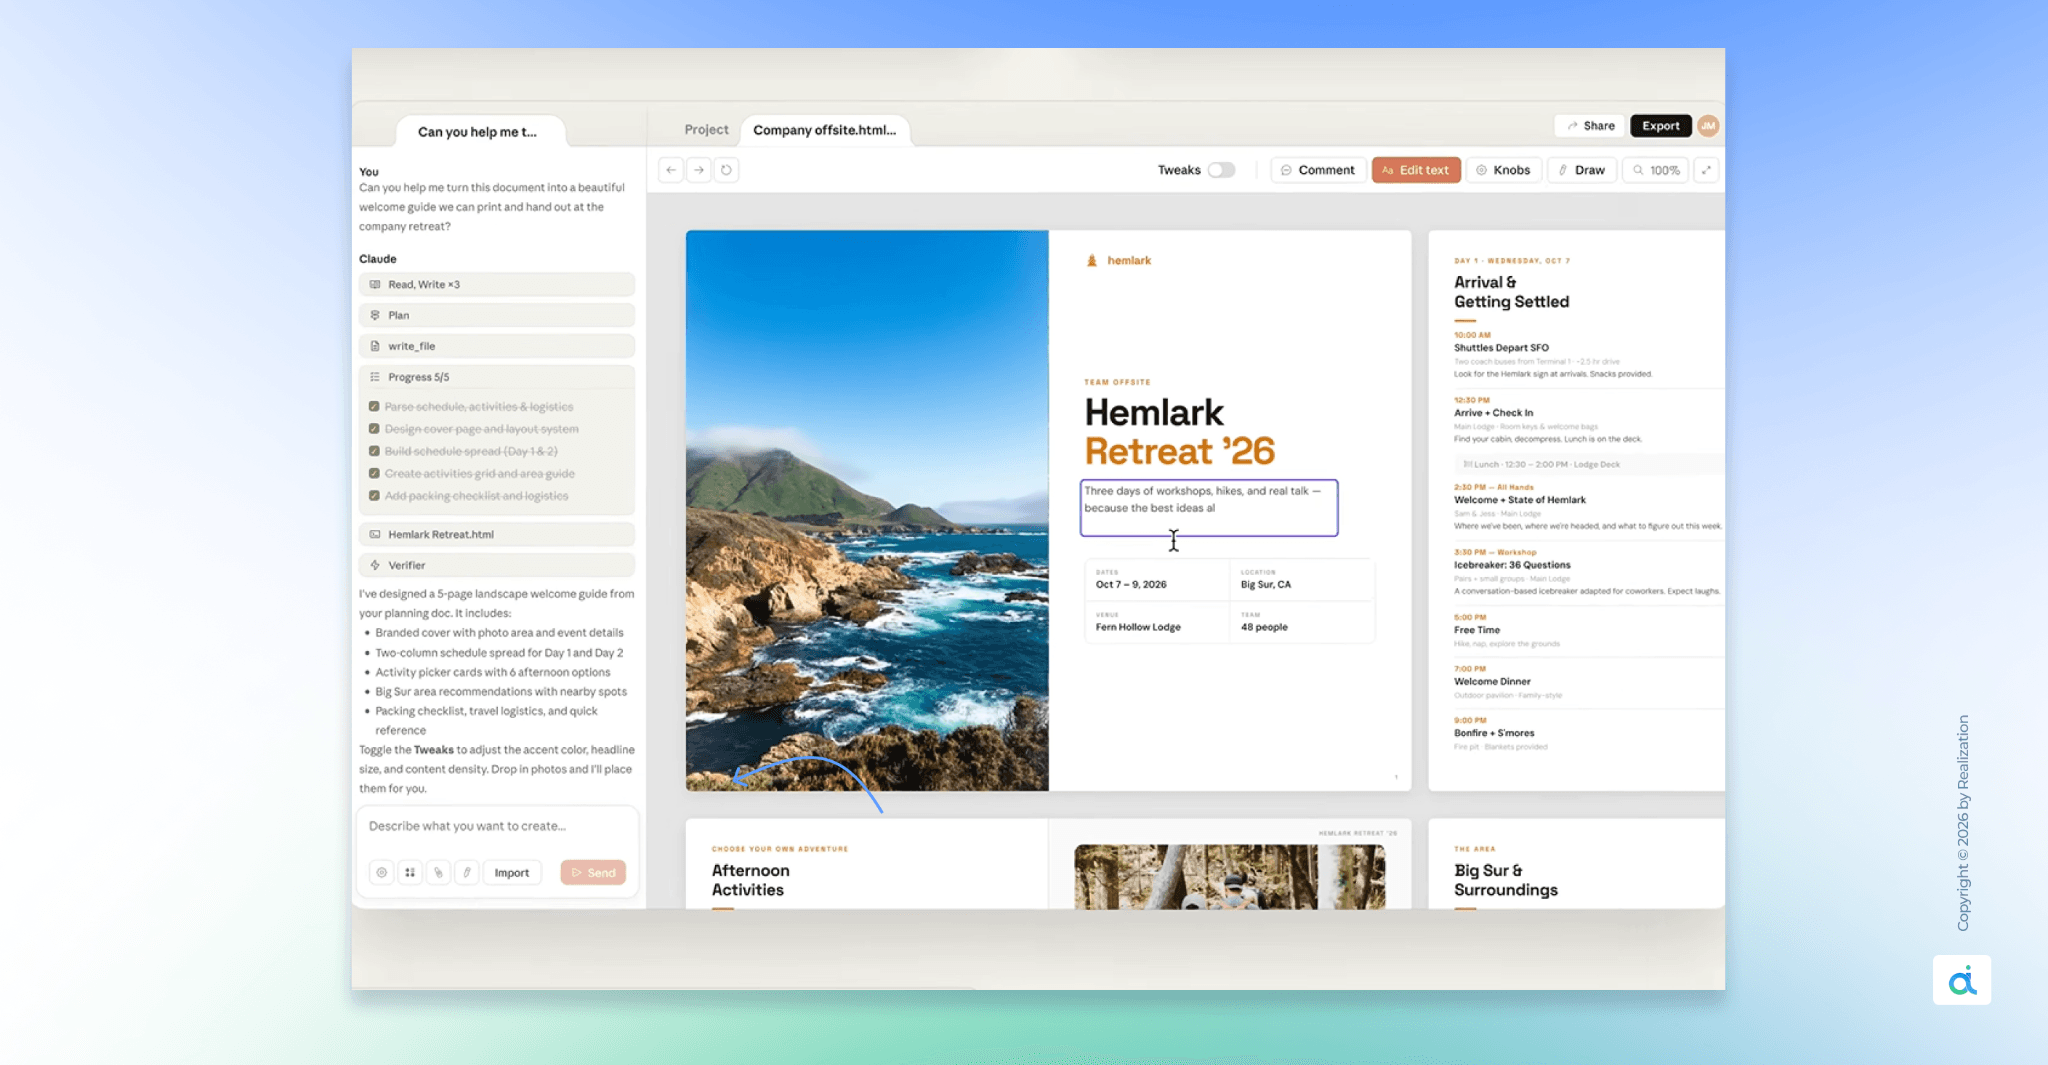
Task: Click the 'Retreat '26' orange headline
Action: [1180, 451]
